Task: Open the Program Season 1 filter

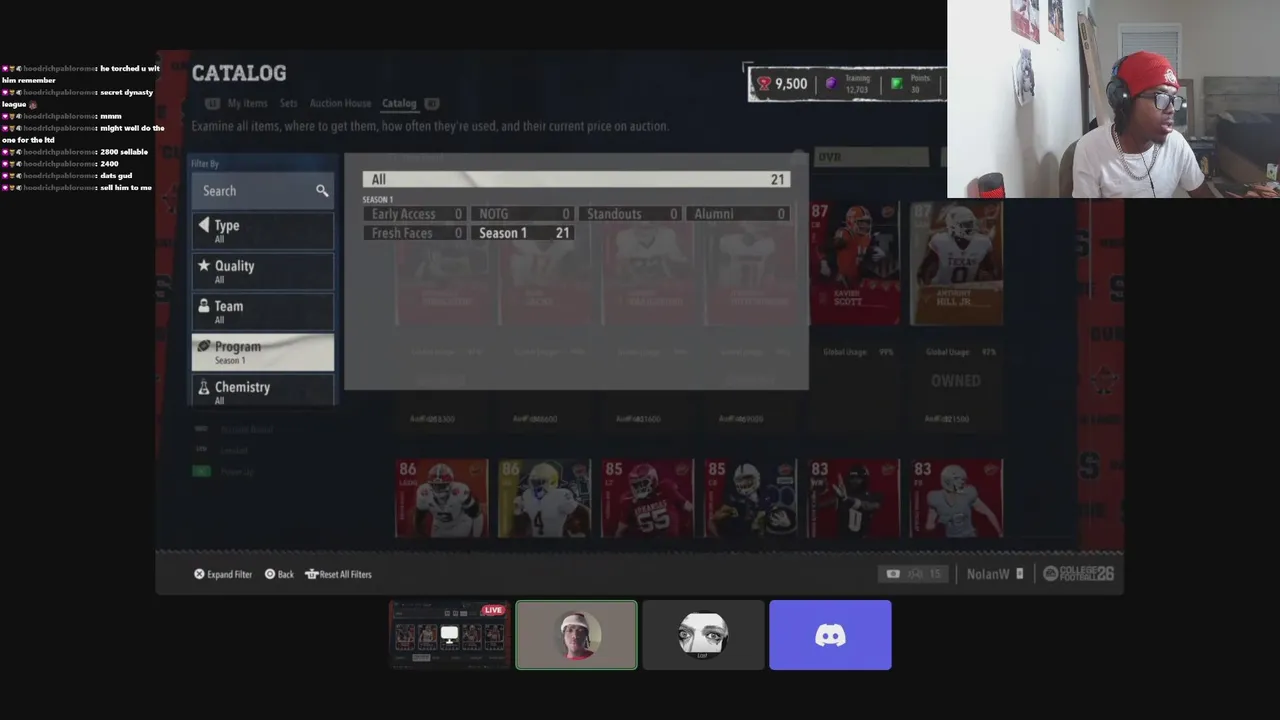Action: 263,352
